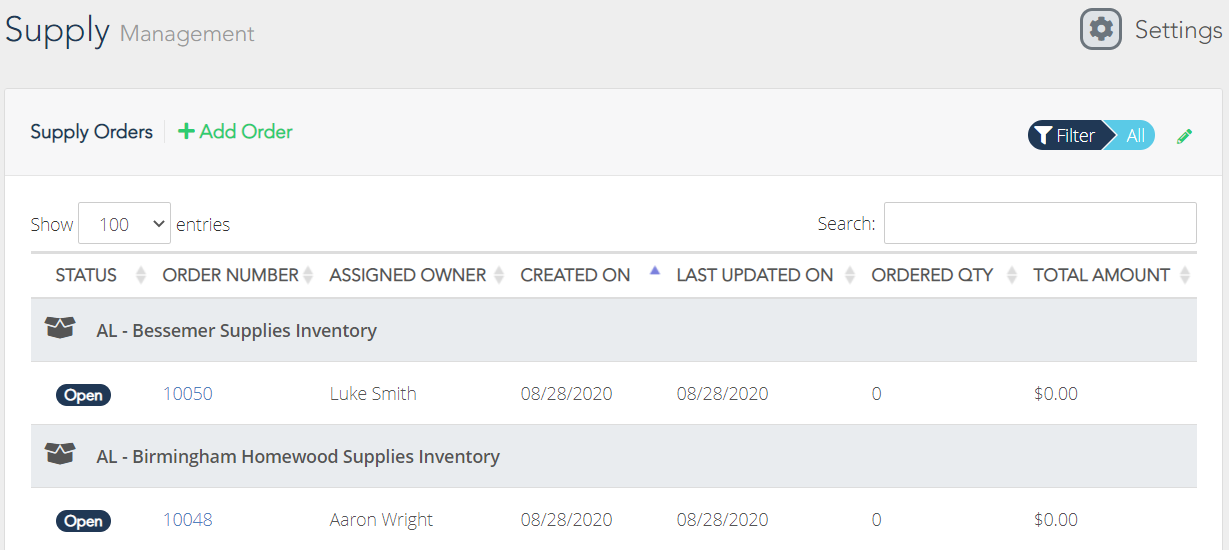Sort by Assigned Owner column header
This screenshot has width=1229, height=550.
(x=408, y=275)
